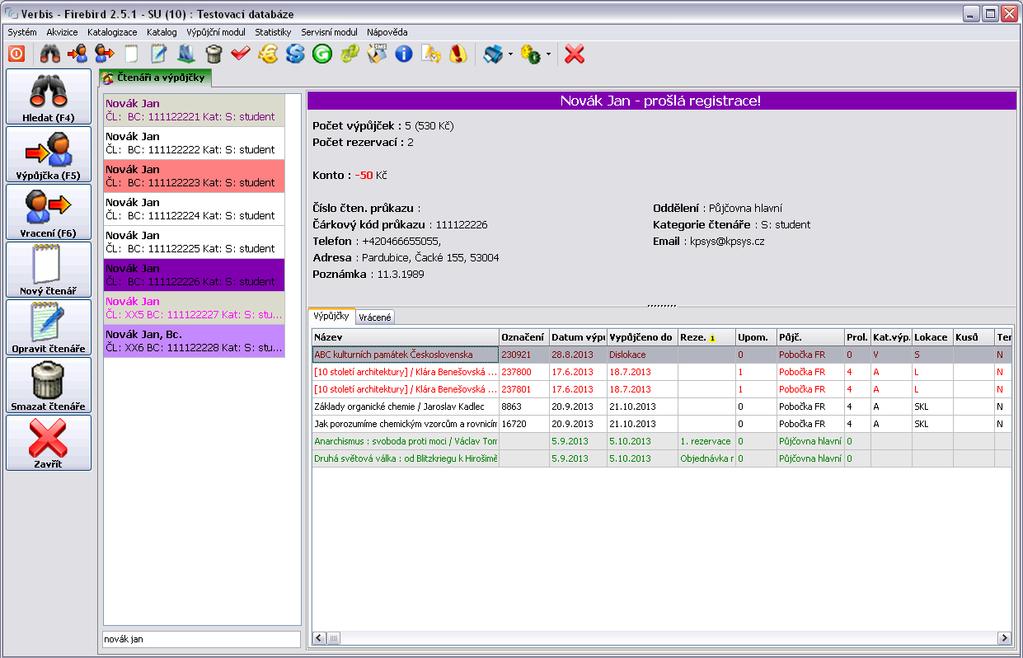Image resolution: width=1023 pixels, height=658 pixels.
Task: Click the blue S coin toolbar icon
Action: coord(295,54)
